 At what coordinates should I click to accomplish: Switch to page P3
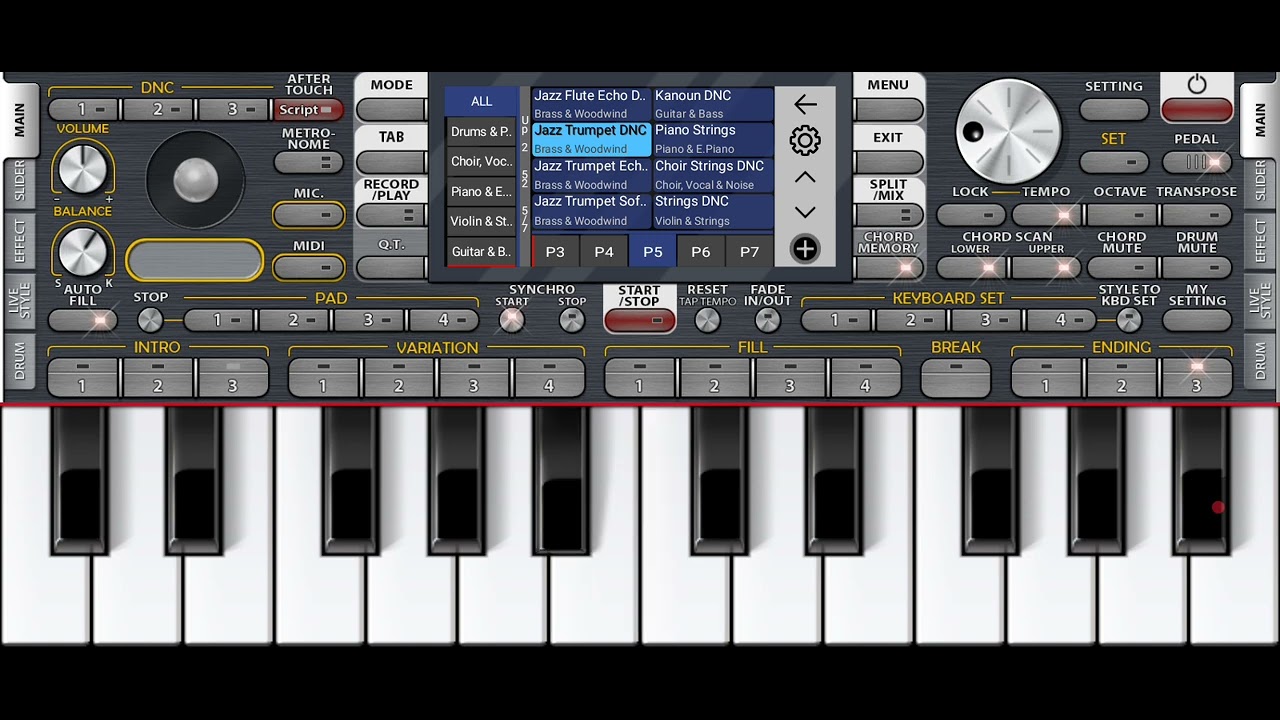555,252
